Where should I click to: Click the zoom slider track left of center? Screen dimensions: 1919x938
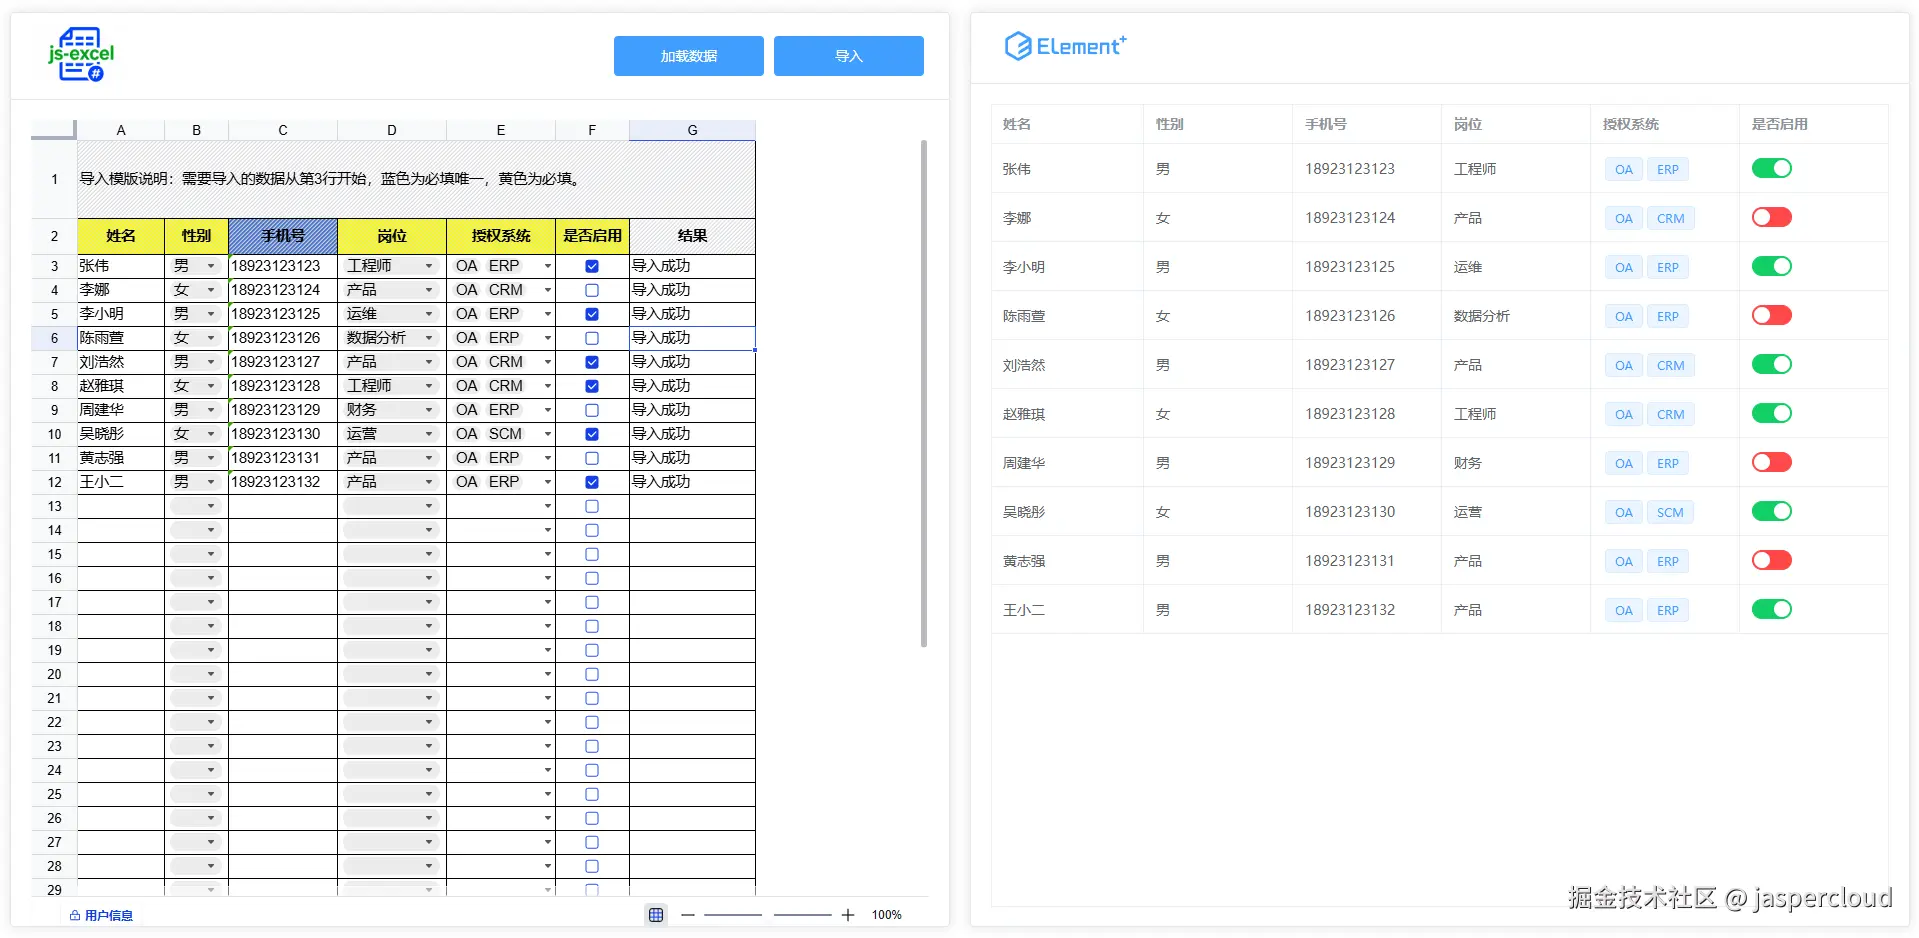tap(733, 915)
